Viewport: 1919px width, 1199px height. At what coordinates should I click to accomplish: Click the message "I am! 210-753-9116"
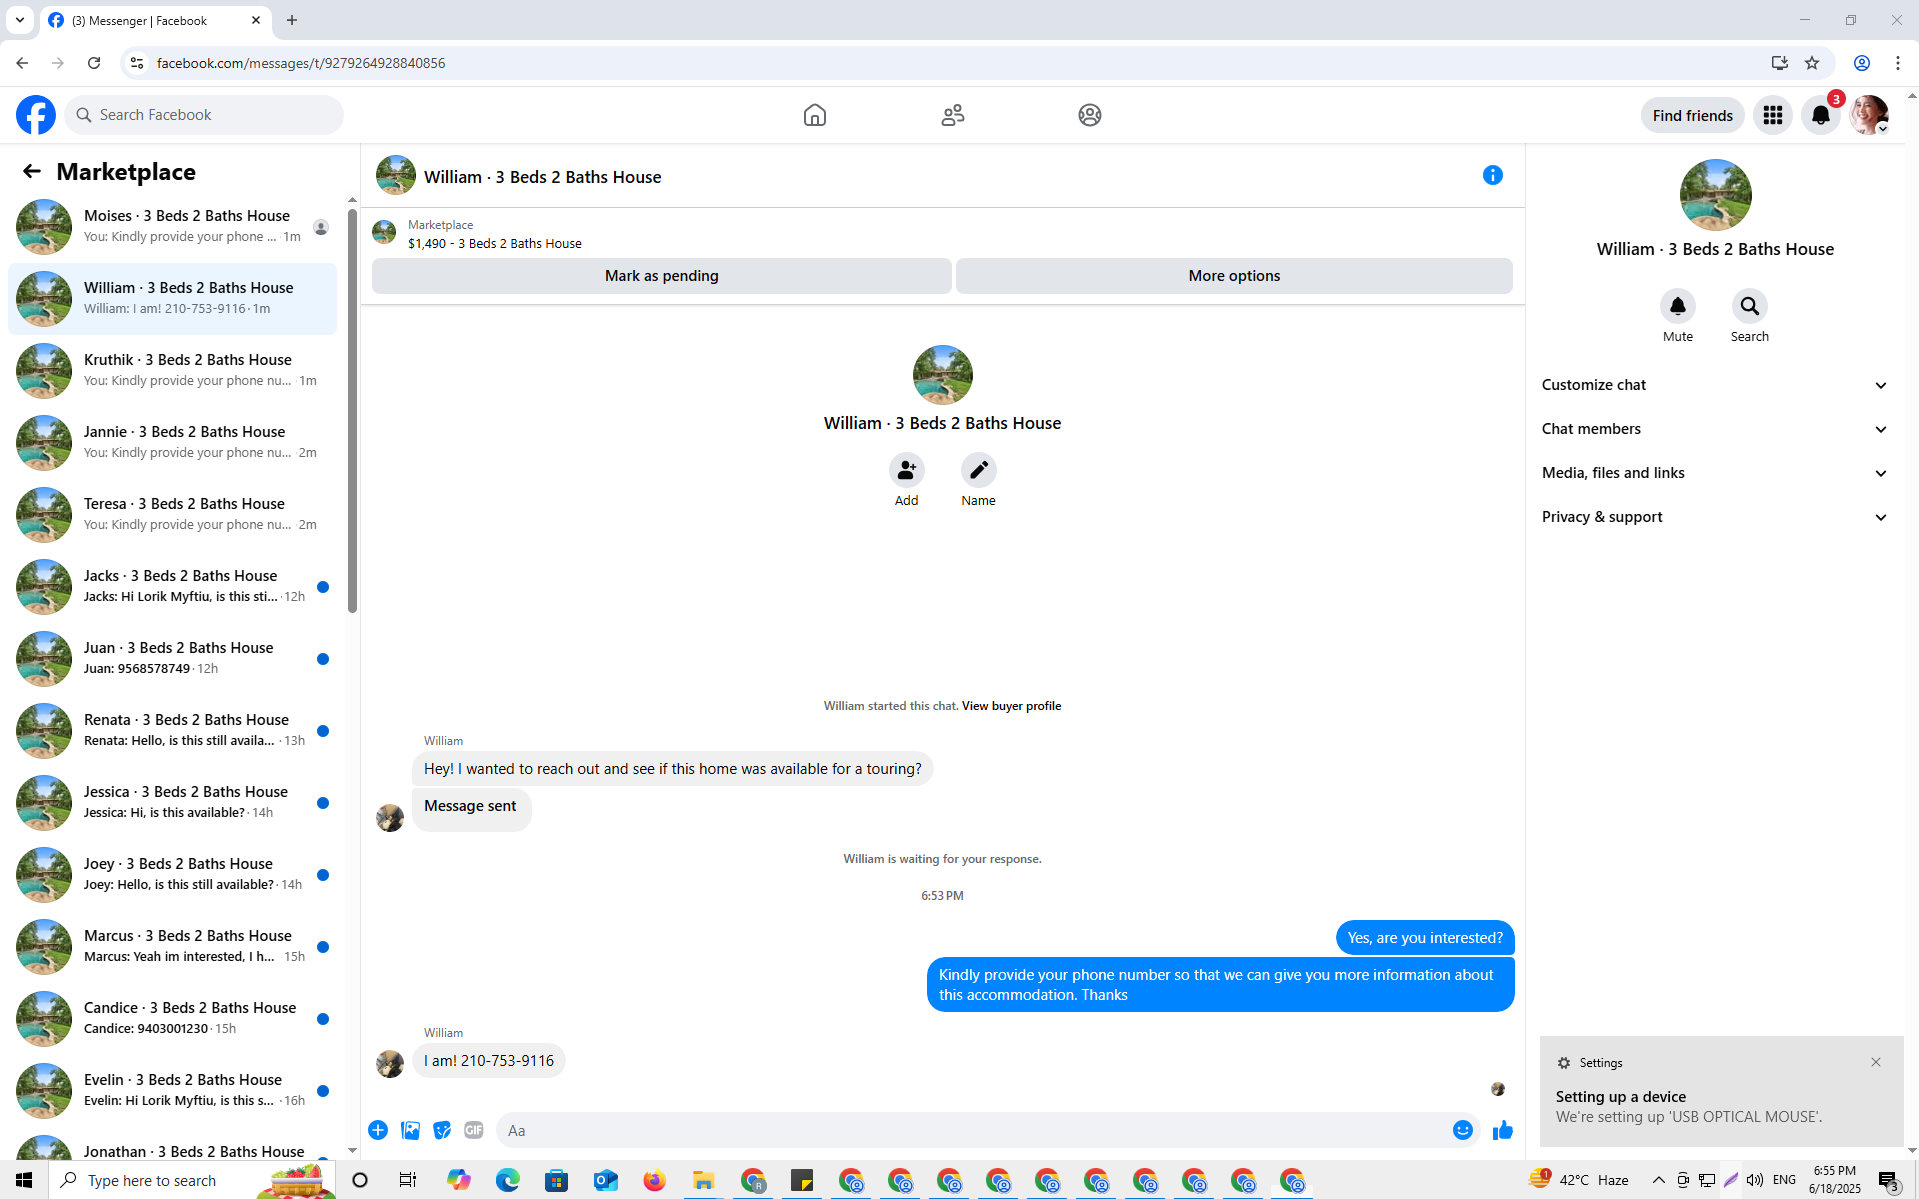click(x=489, y=1061)
